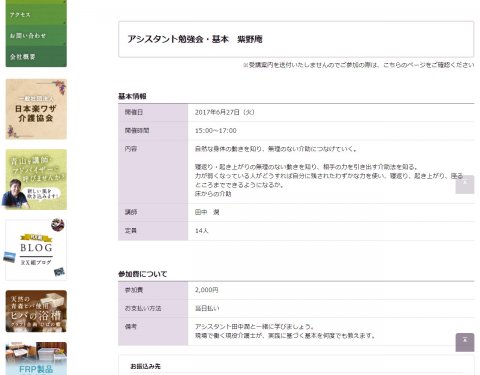Open the アクセス menu item
The height and width of the screenshot is (375, 480).
click(36, 14)
